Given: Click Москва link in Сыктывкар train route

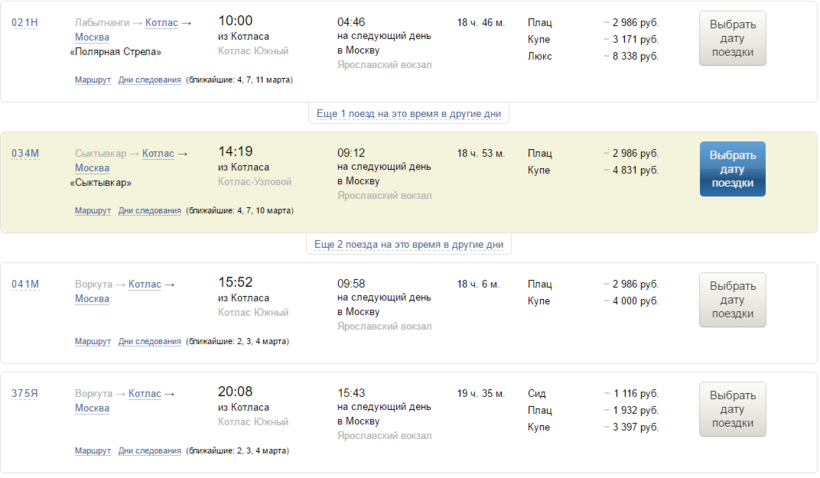Looking at the screenshot, I should point(92,168).
